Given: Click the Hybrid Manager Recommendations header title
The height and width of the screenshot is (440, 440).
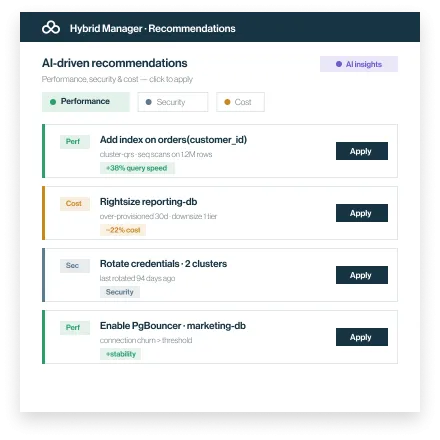Looking at the screenshot, I should (153, 29).
